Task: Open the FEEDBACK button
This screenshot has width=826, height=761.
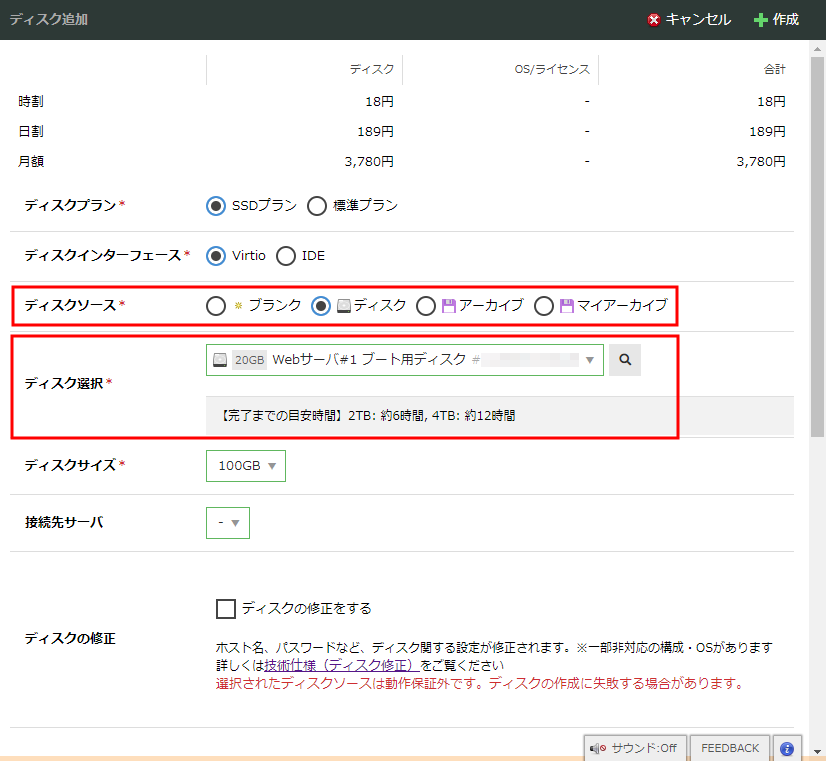Action: click(729, 748)
